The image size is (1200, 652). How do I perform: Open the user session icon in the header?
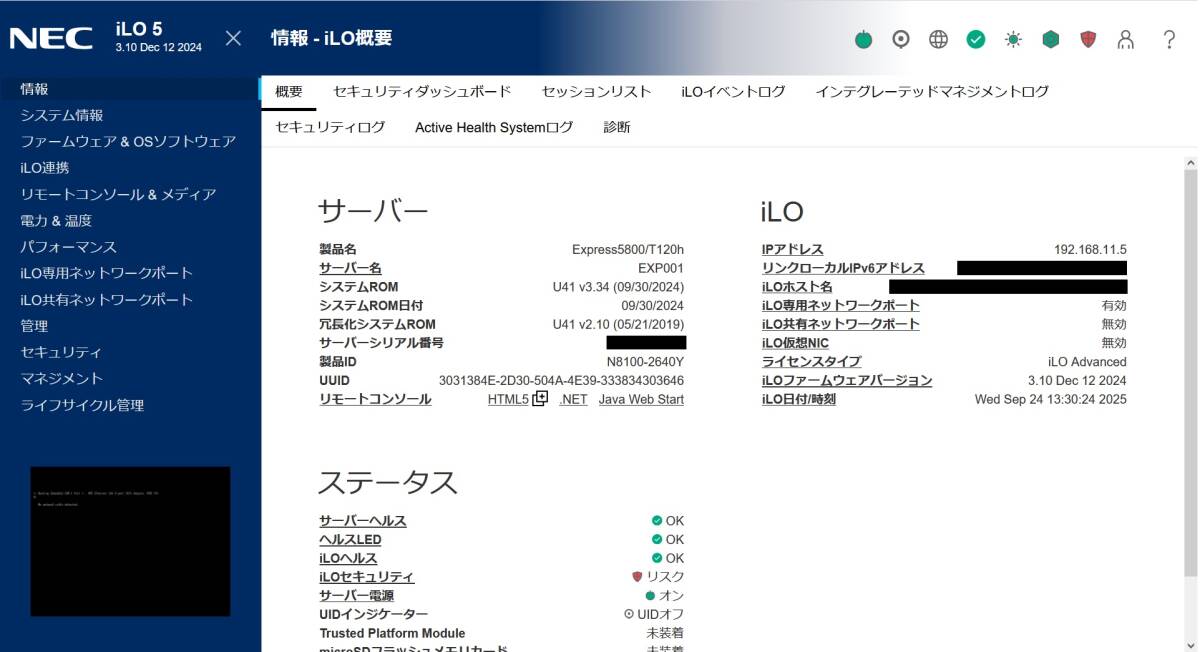click(x=1124, y=39)
